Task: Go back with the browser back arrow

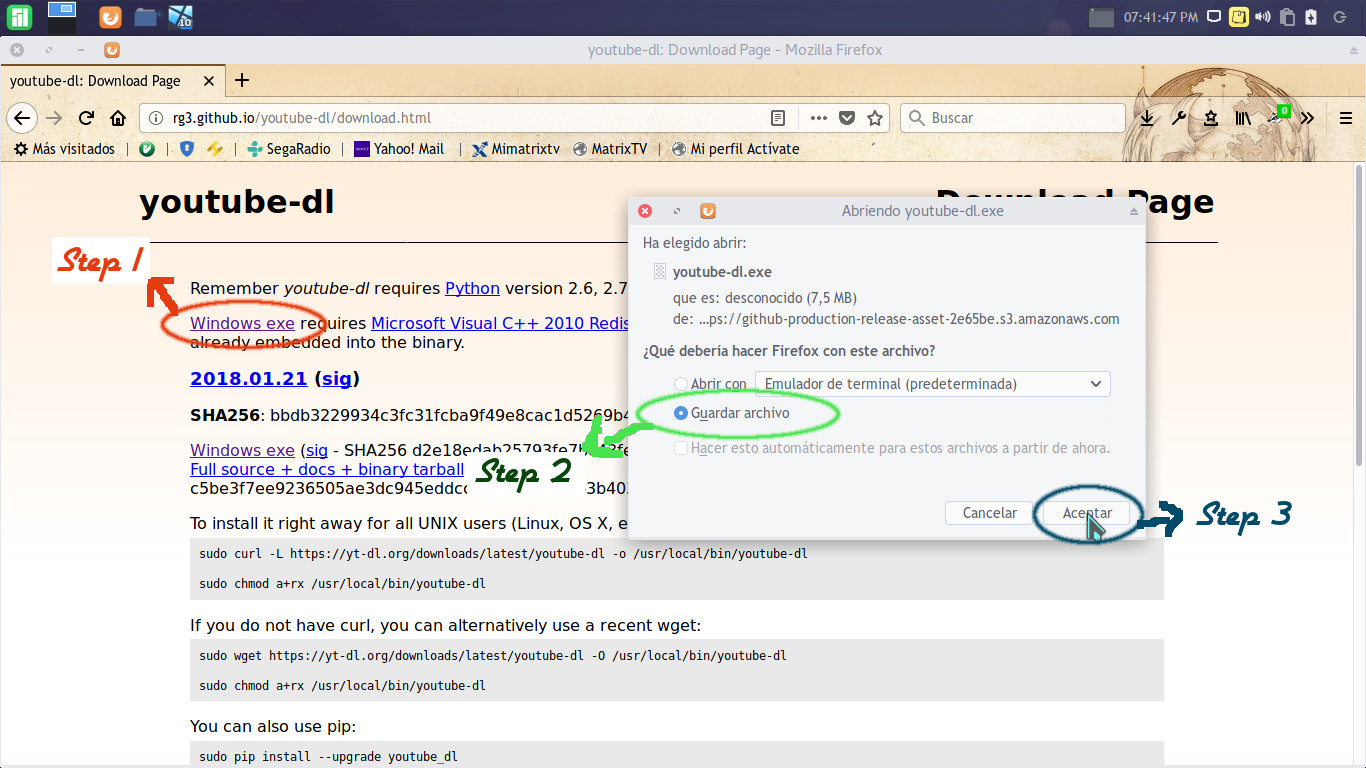Action: click(x=22, y=118)
